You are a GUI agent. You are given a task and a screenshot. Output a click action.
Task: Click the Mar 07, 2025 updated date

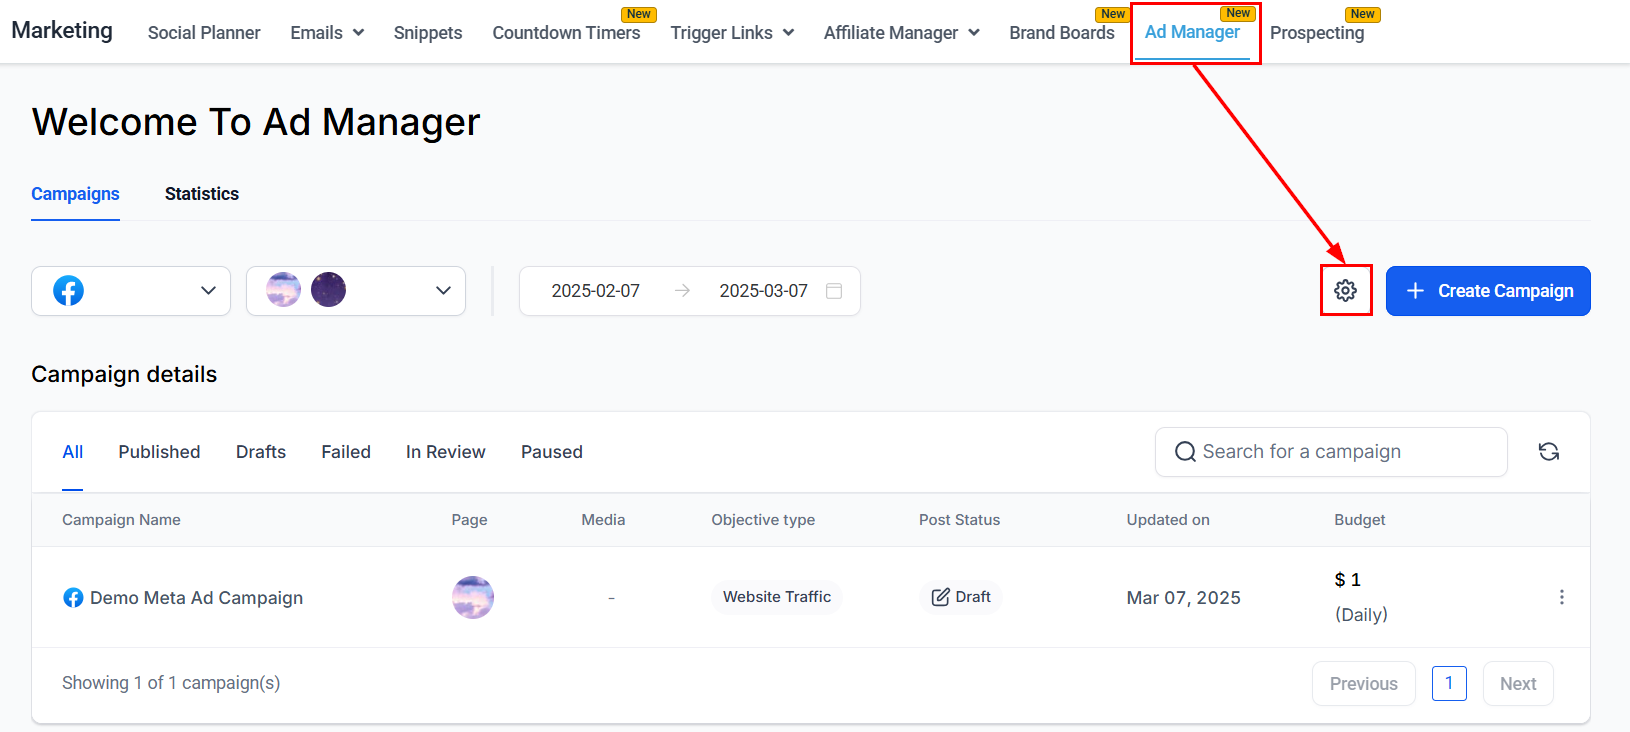point(1184,598)
